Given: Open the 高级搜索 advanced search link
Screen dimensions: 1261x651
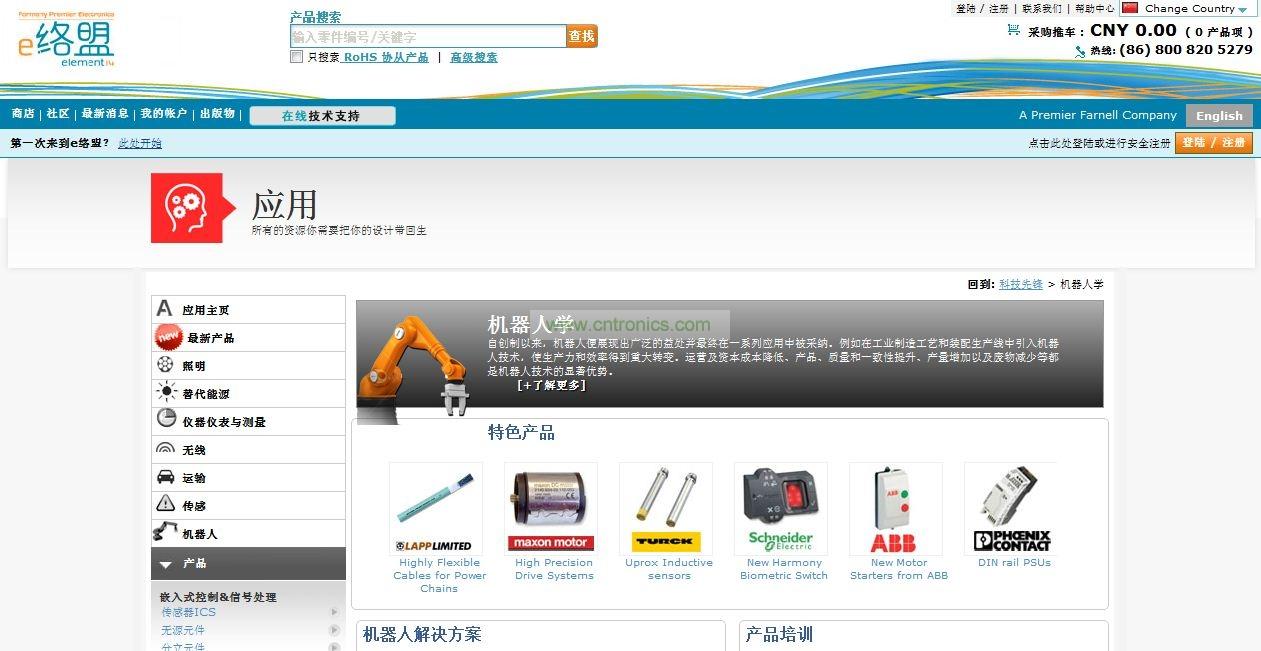Looking at the screenshot, I should [473, 57].
